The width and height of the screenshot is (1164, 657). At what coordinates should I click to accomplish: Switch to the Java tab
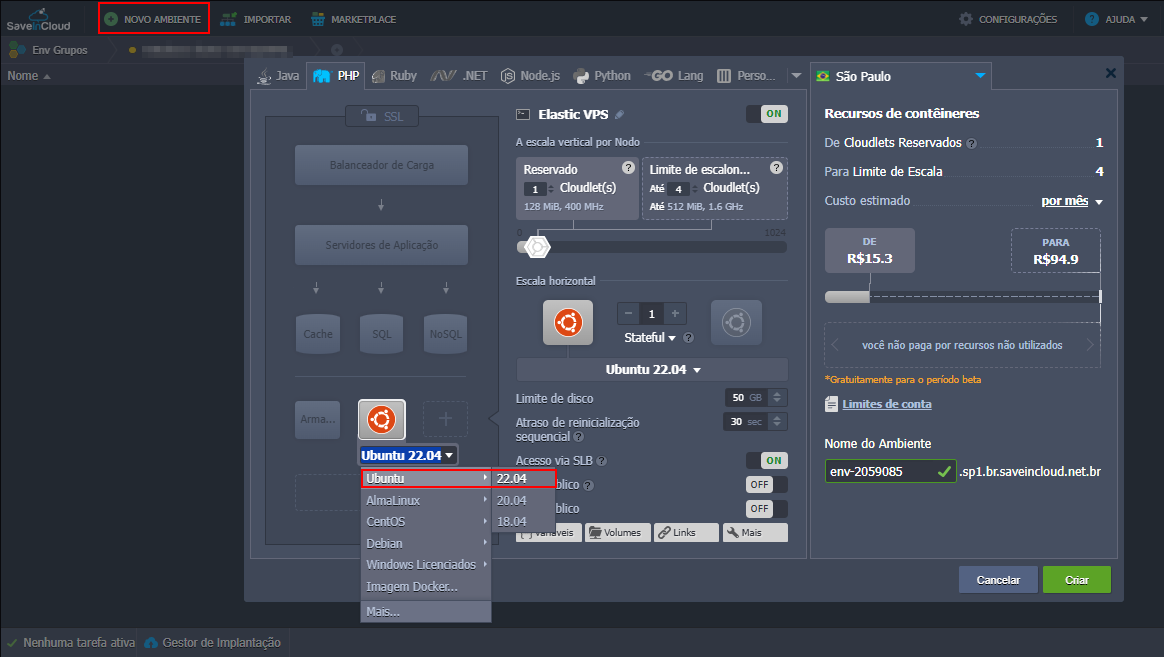tap(278, 76)
